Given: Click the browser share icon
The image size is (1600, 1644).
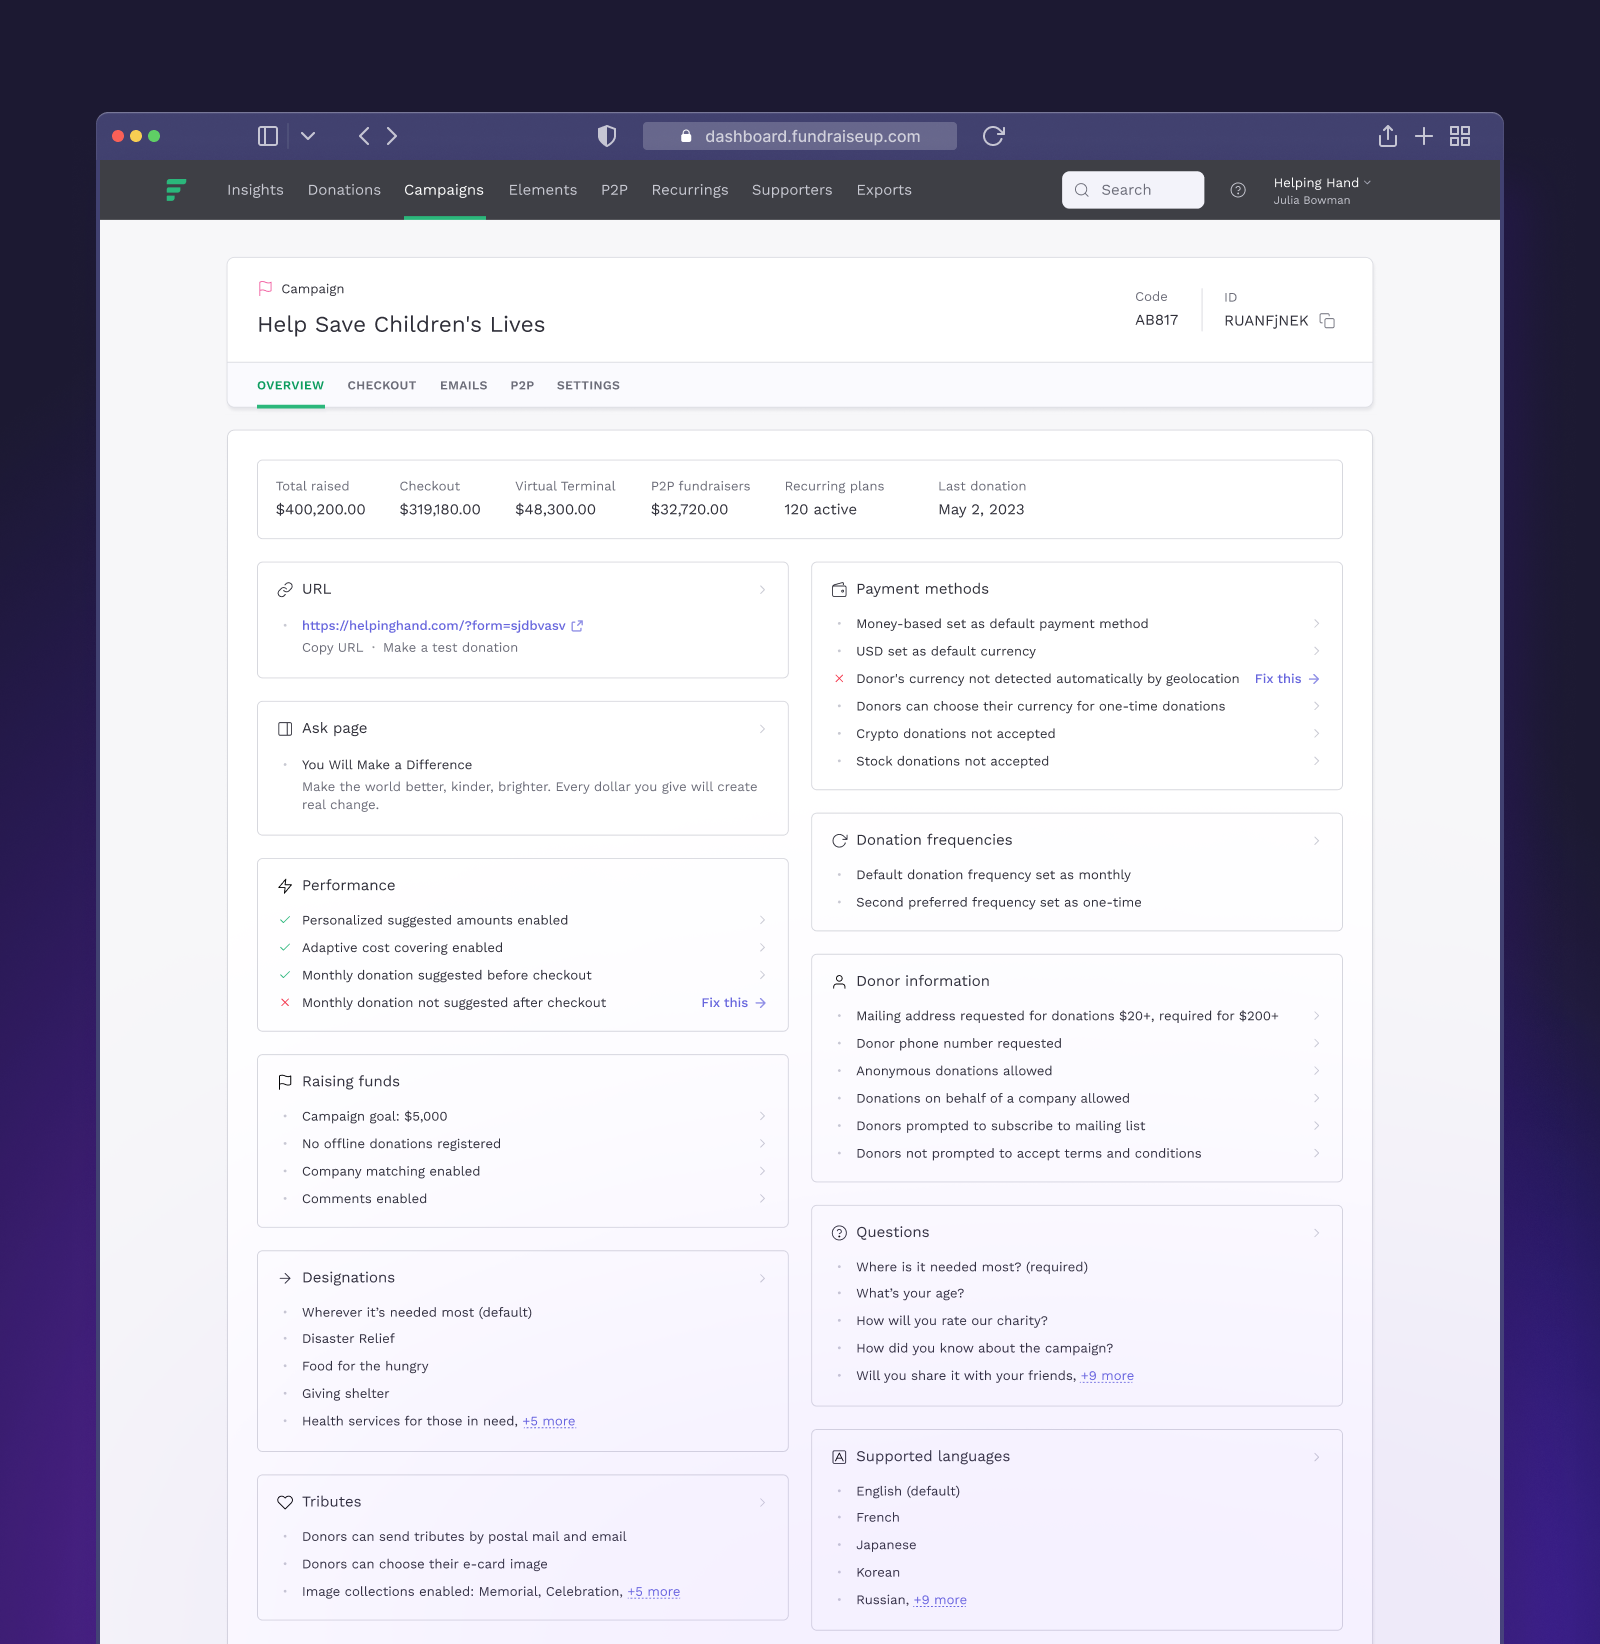Looking at the screenshot, I should coord(1388,136).
